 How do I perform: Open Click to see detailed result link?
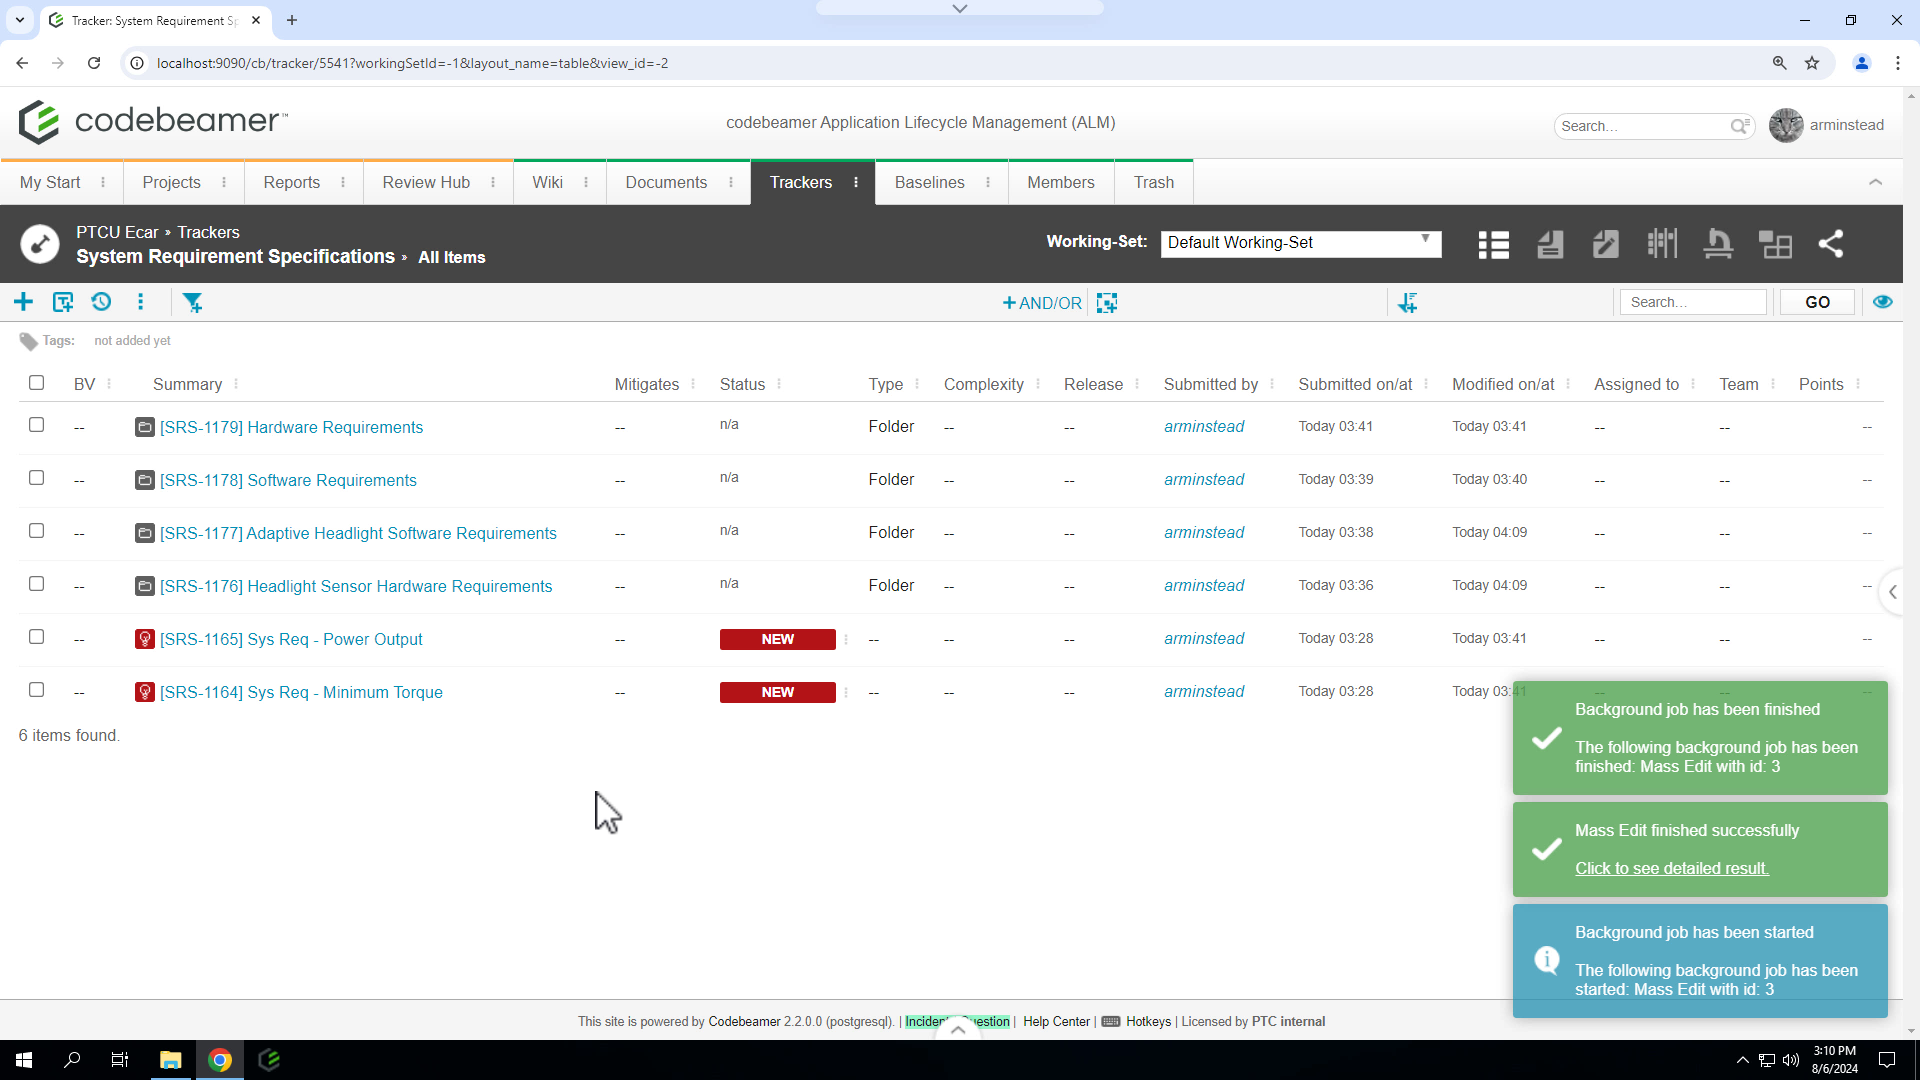click(x=1672, y=869)
